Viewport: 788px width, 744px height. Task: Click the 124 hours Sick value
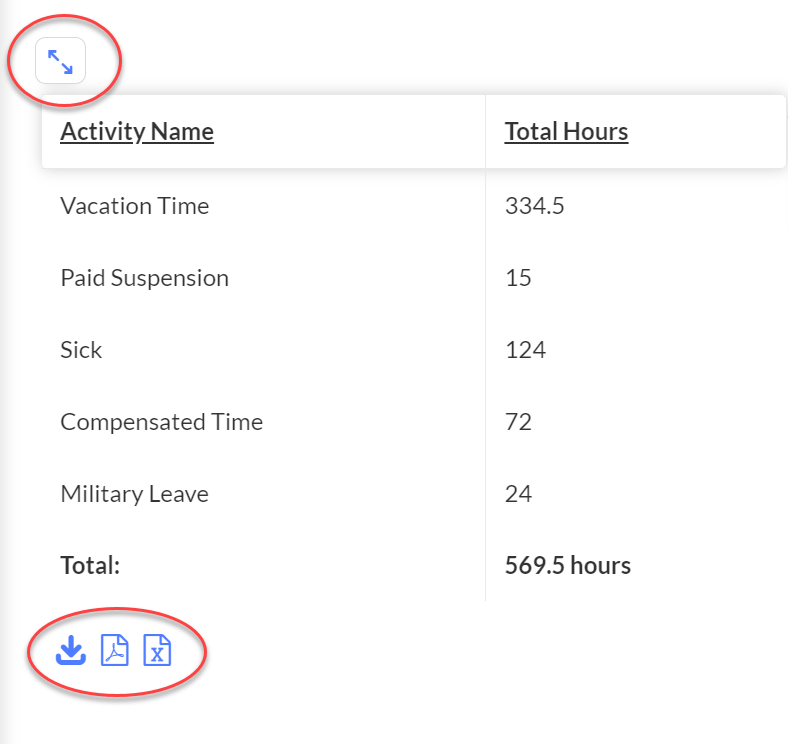(526, 350)
